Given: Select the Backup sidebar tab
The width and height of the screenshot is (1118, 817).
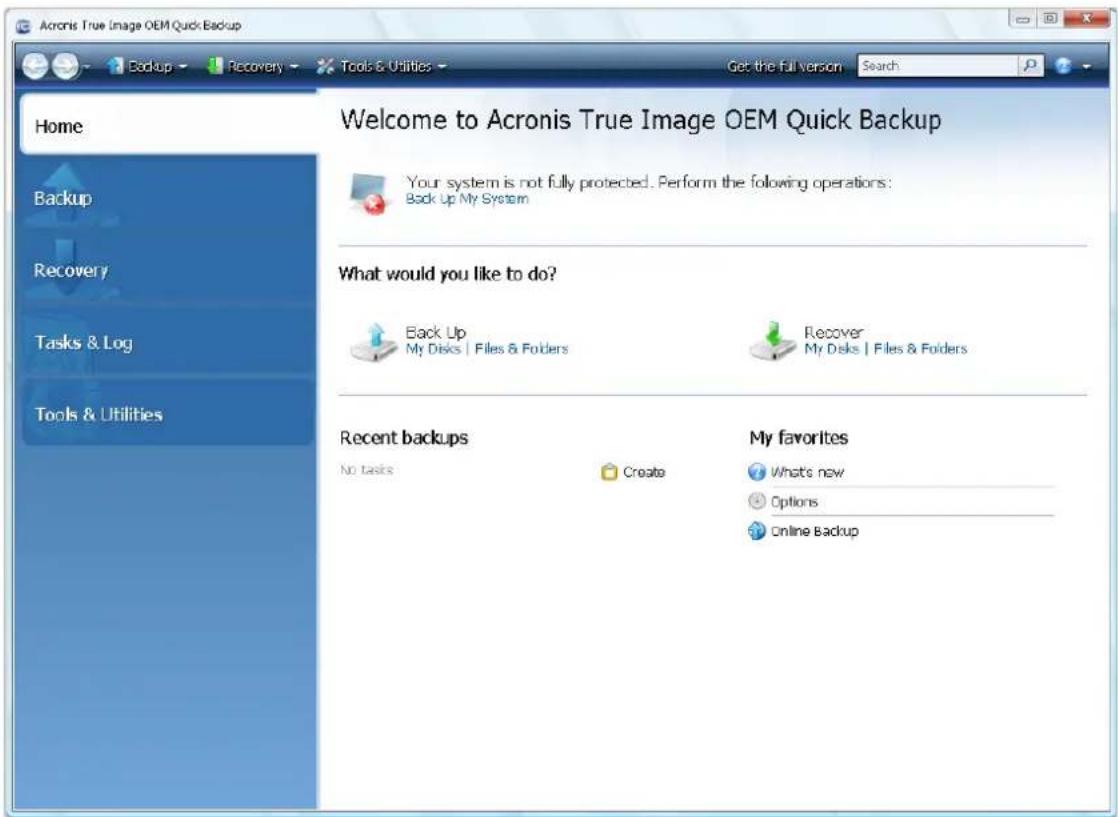Looking at the screenshot, I should [168, 197].
